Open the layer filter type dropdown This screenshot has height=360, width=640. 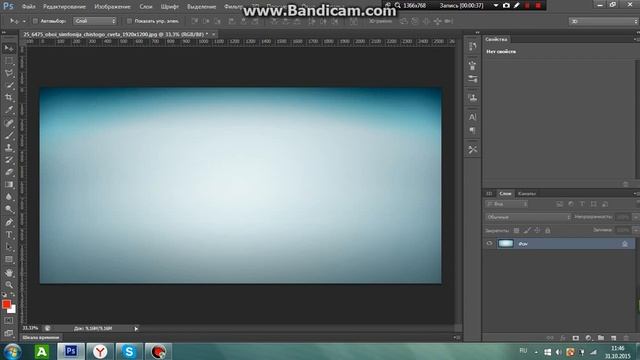click(x=507, y=204)
